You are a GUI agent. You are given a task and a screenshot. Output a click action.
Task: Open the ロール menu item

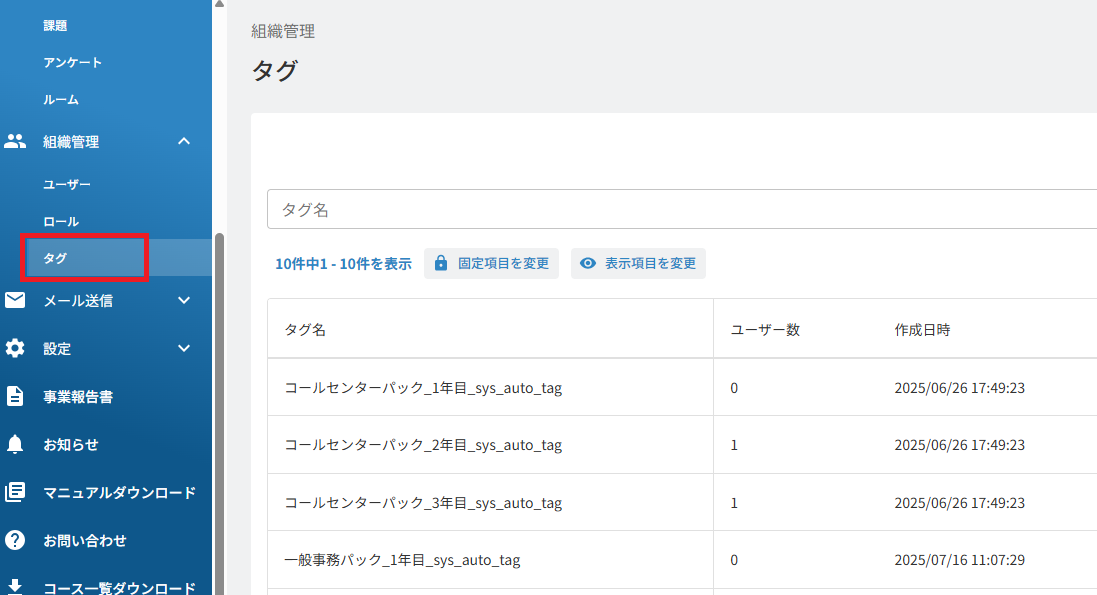[61, 222]
